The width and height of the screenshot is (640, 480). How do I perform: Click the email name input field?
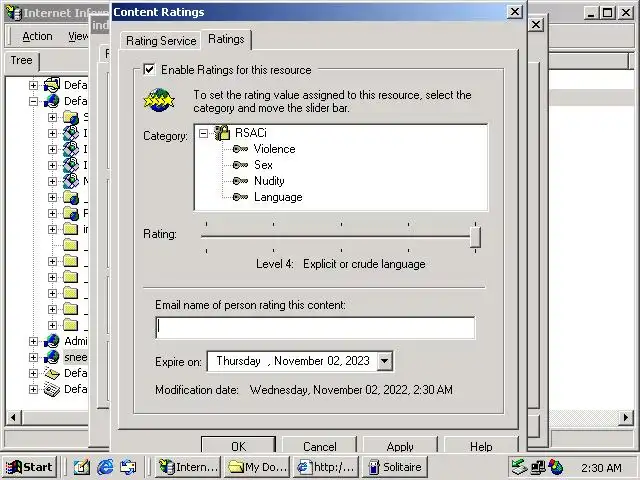(315, 328)
